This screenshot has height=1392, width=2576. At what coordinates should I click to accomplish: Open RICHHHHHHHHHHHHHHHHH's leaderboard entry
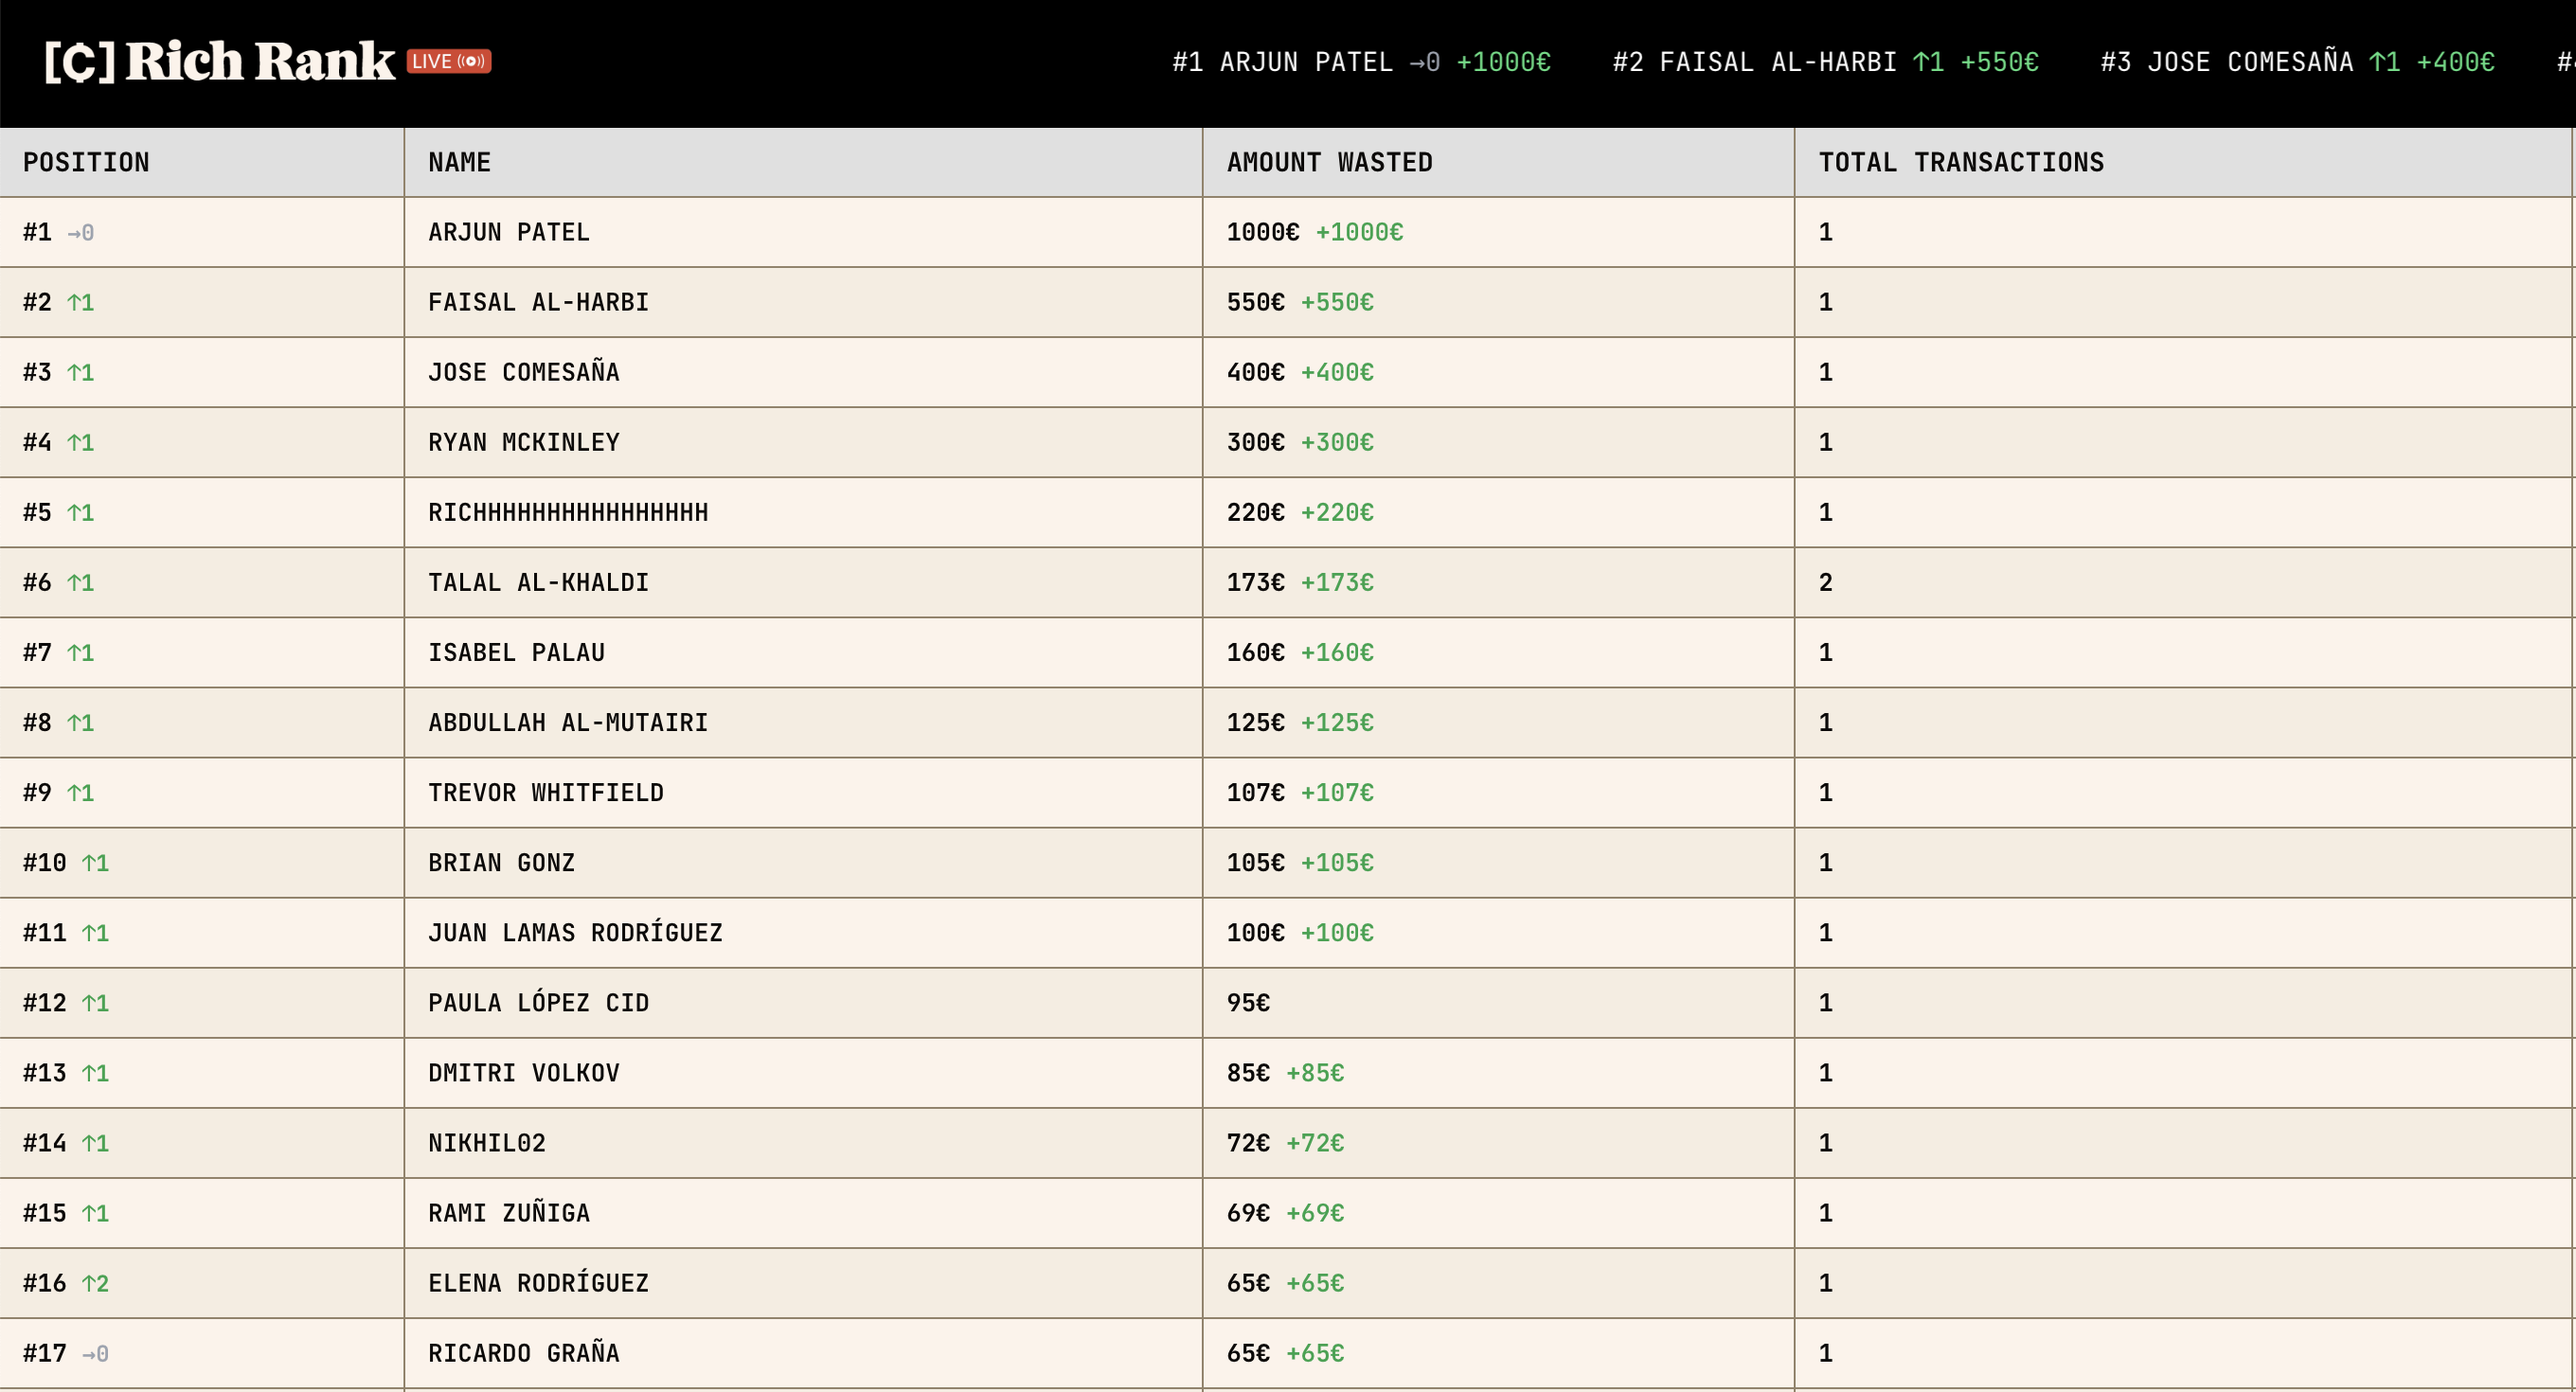(x=567, y=512)
